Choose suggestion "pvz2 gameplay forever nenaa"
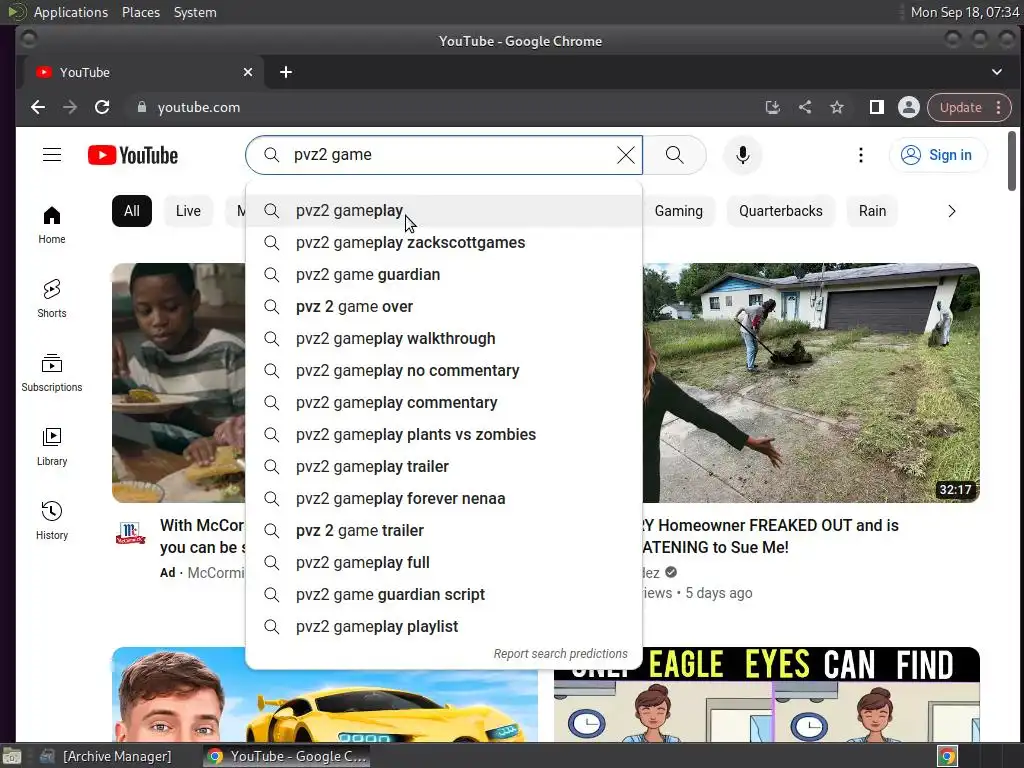The width and height of the screenshot is (1024, 768). pyautogui.click(x=444, y=499)
